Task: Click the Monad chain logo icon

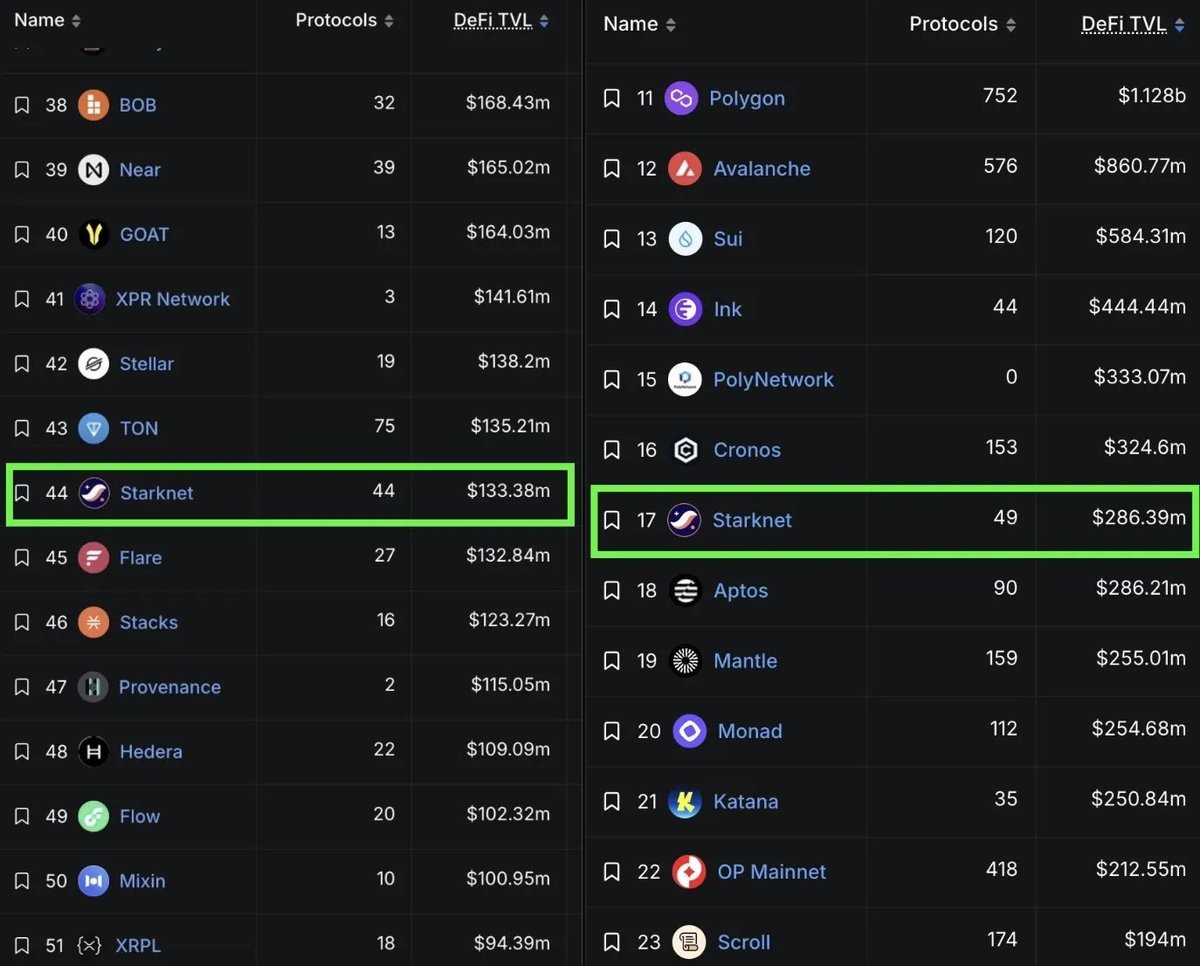Action: tap(690, 731)
